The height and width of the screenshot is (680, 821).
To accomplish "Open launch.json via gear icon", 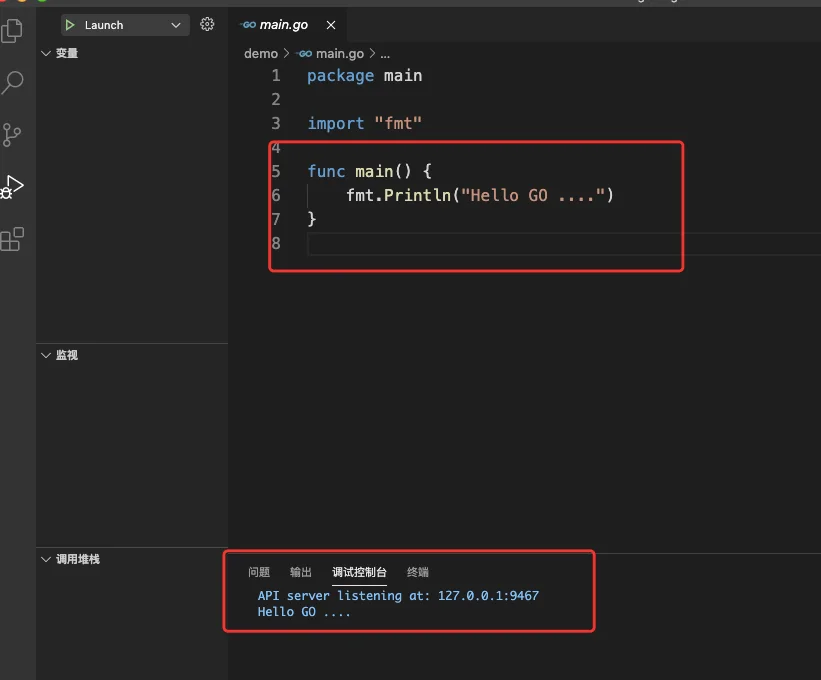I will 207,24.
